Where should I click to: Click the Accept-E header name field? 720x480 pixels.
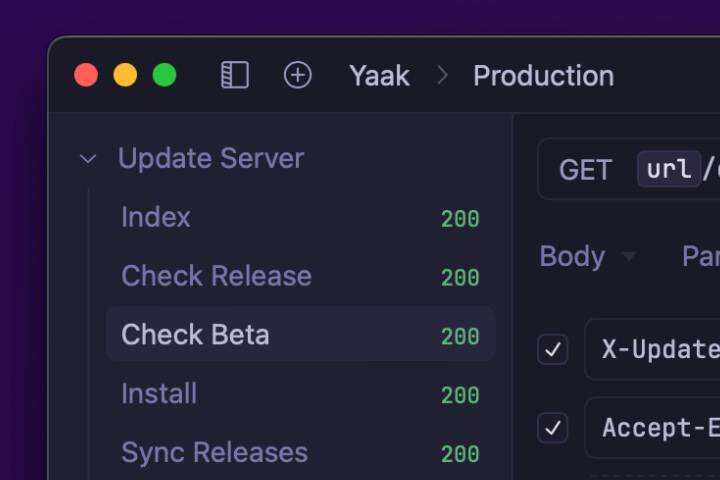(x=660, y=428)
